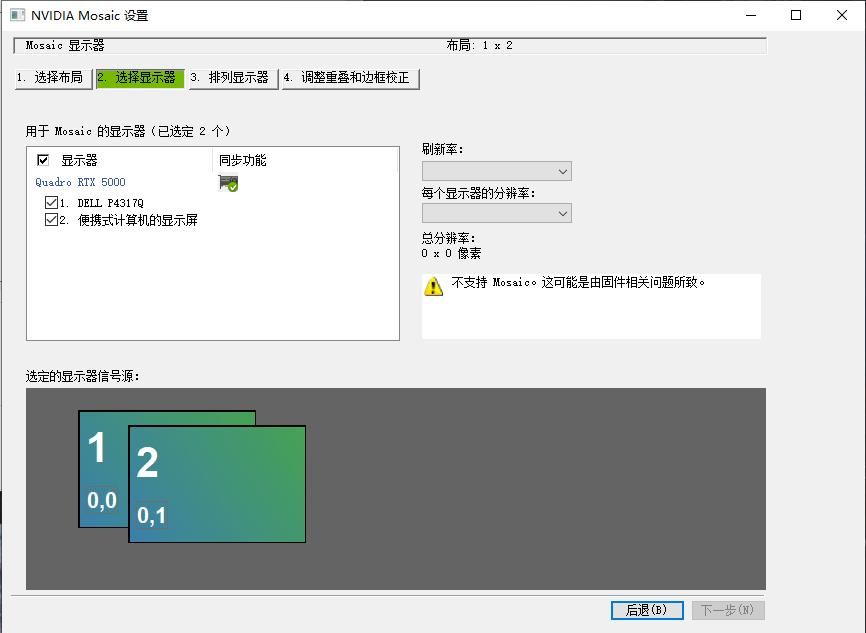866x633 pixels.
Task: Toggle the select-all 显示器 header checkbox
Action: click(43, 160)
